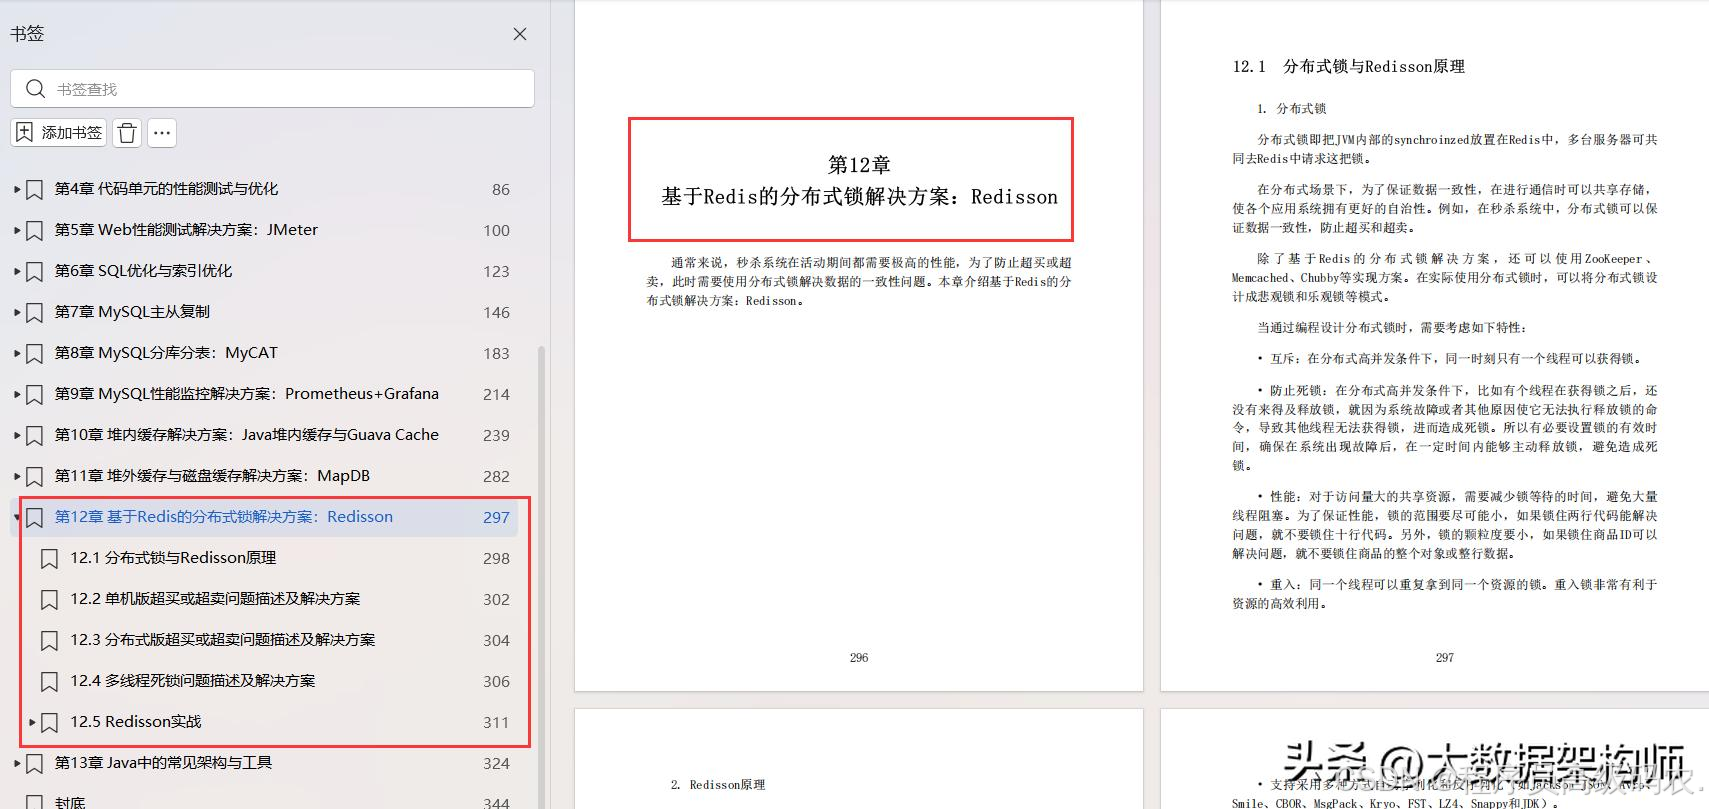Open bookmark 第10章 Java堆内缓存与Guava Cache

[x=246, y=435]
